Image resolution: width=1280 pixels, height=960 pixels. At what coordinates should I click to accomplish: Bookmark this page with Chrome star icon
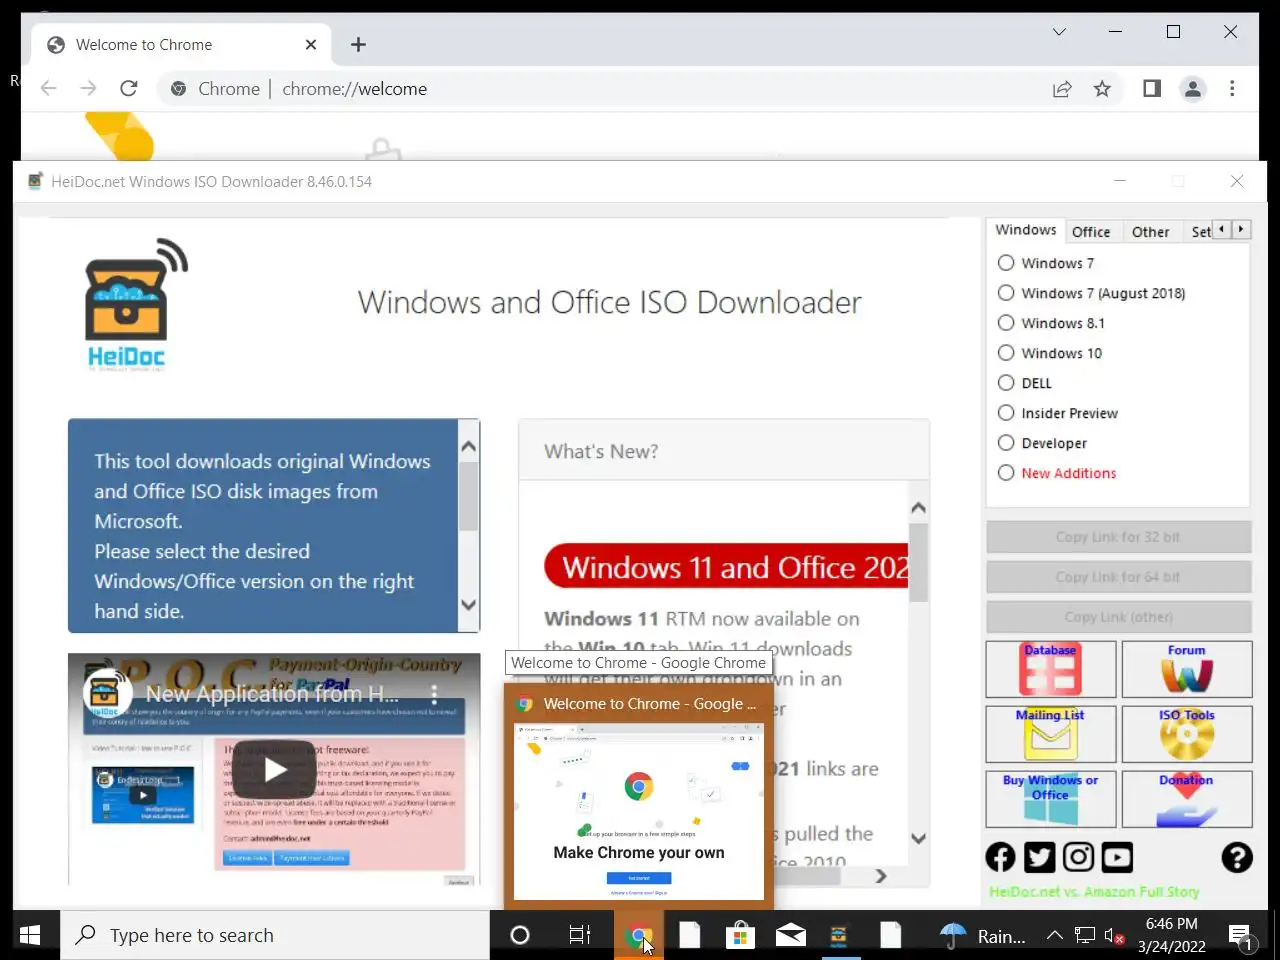click(x=1102, y=89)
